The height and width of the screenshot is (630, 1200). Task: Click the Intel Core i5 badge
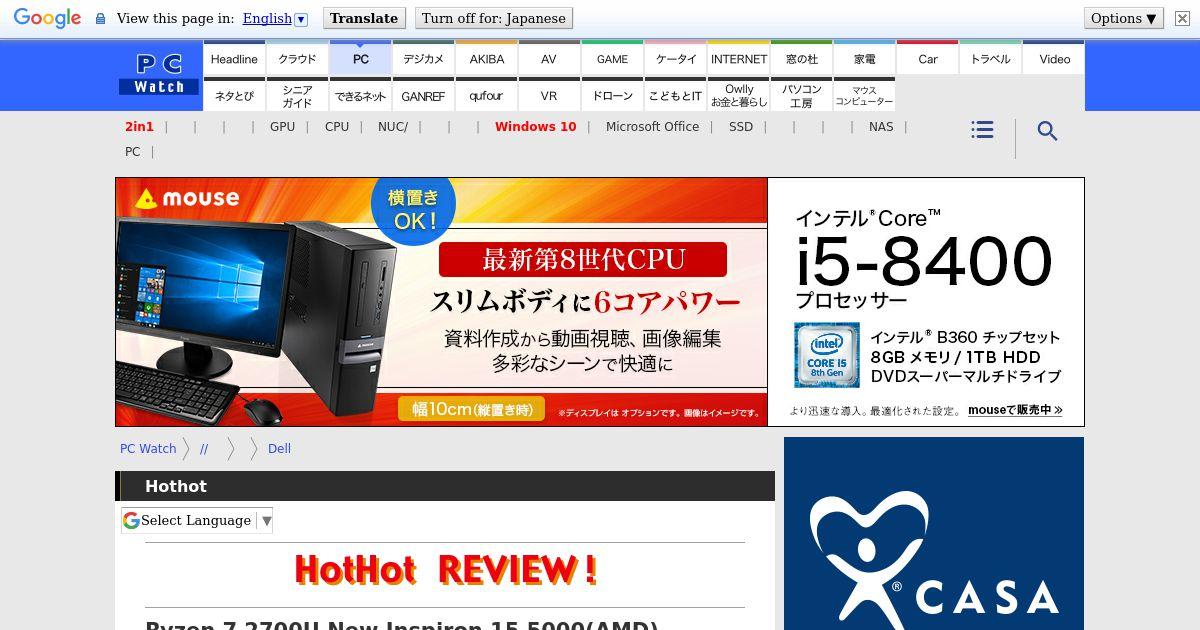tap(827, 355)
